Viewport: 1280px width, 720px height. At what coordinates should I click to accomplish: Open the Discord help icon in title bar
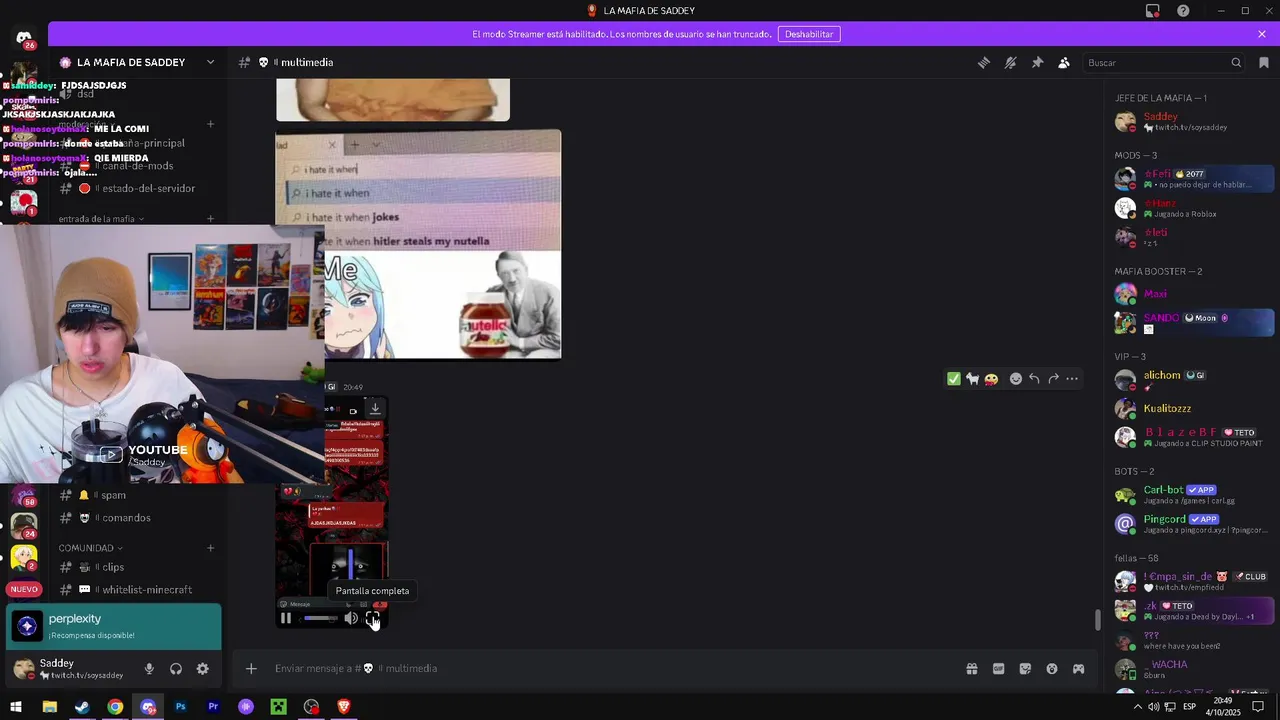coord(1183,11)
